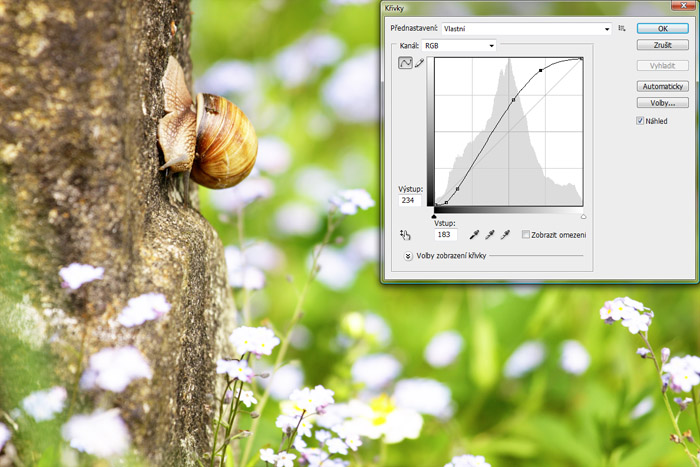Open the Kanál RGB channel dropdown
700x467 pixels.
pos(459,46)
